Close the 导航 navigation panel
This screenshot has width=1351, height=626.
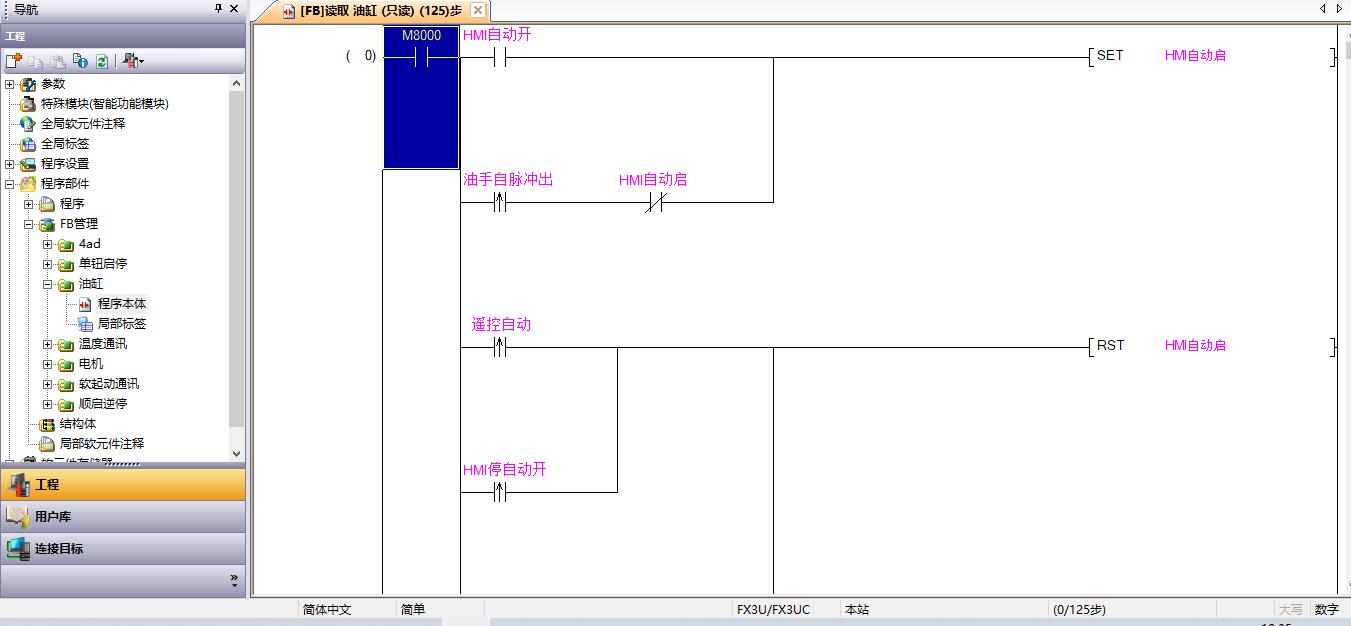click(235, 9)
